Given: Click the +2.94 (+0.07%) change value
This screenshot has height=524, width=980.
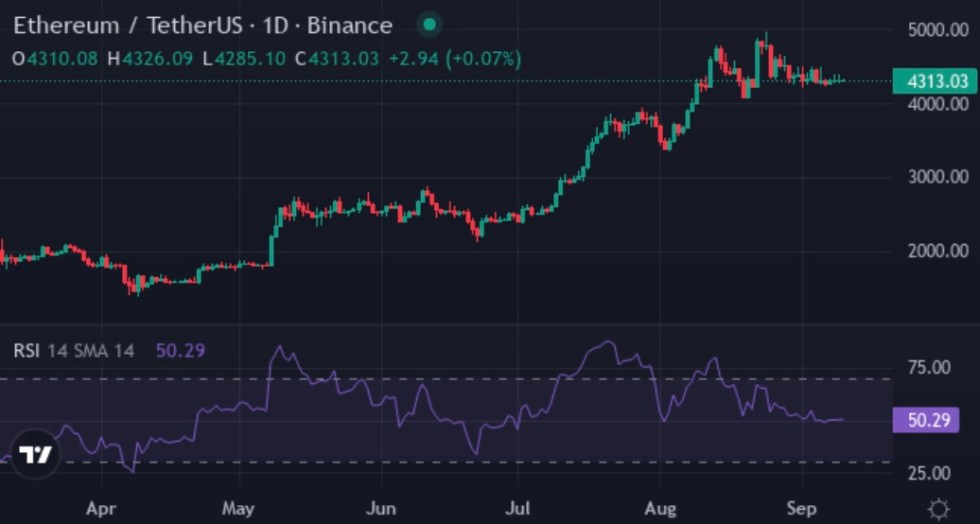Looking at the screenshot, I should tap(455, 59).
